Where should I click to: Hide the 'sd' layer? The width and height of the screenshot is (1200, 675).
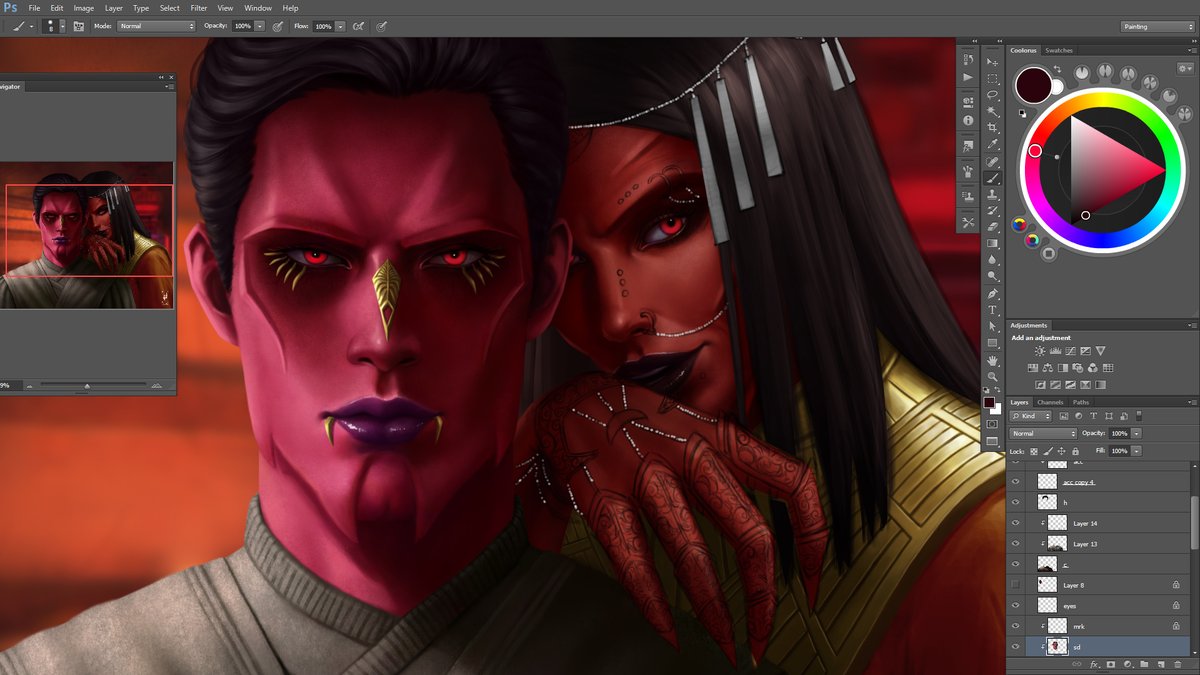(x=1015, y=647)
